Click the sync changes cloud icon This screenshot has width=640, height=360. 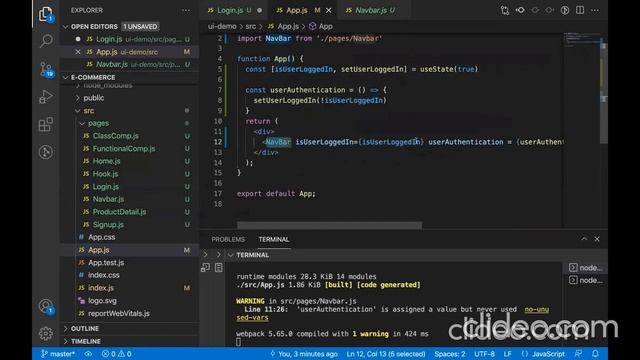88,354
